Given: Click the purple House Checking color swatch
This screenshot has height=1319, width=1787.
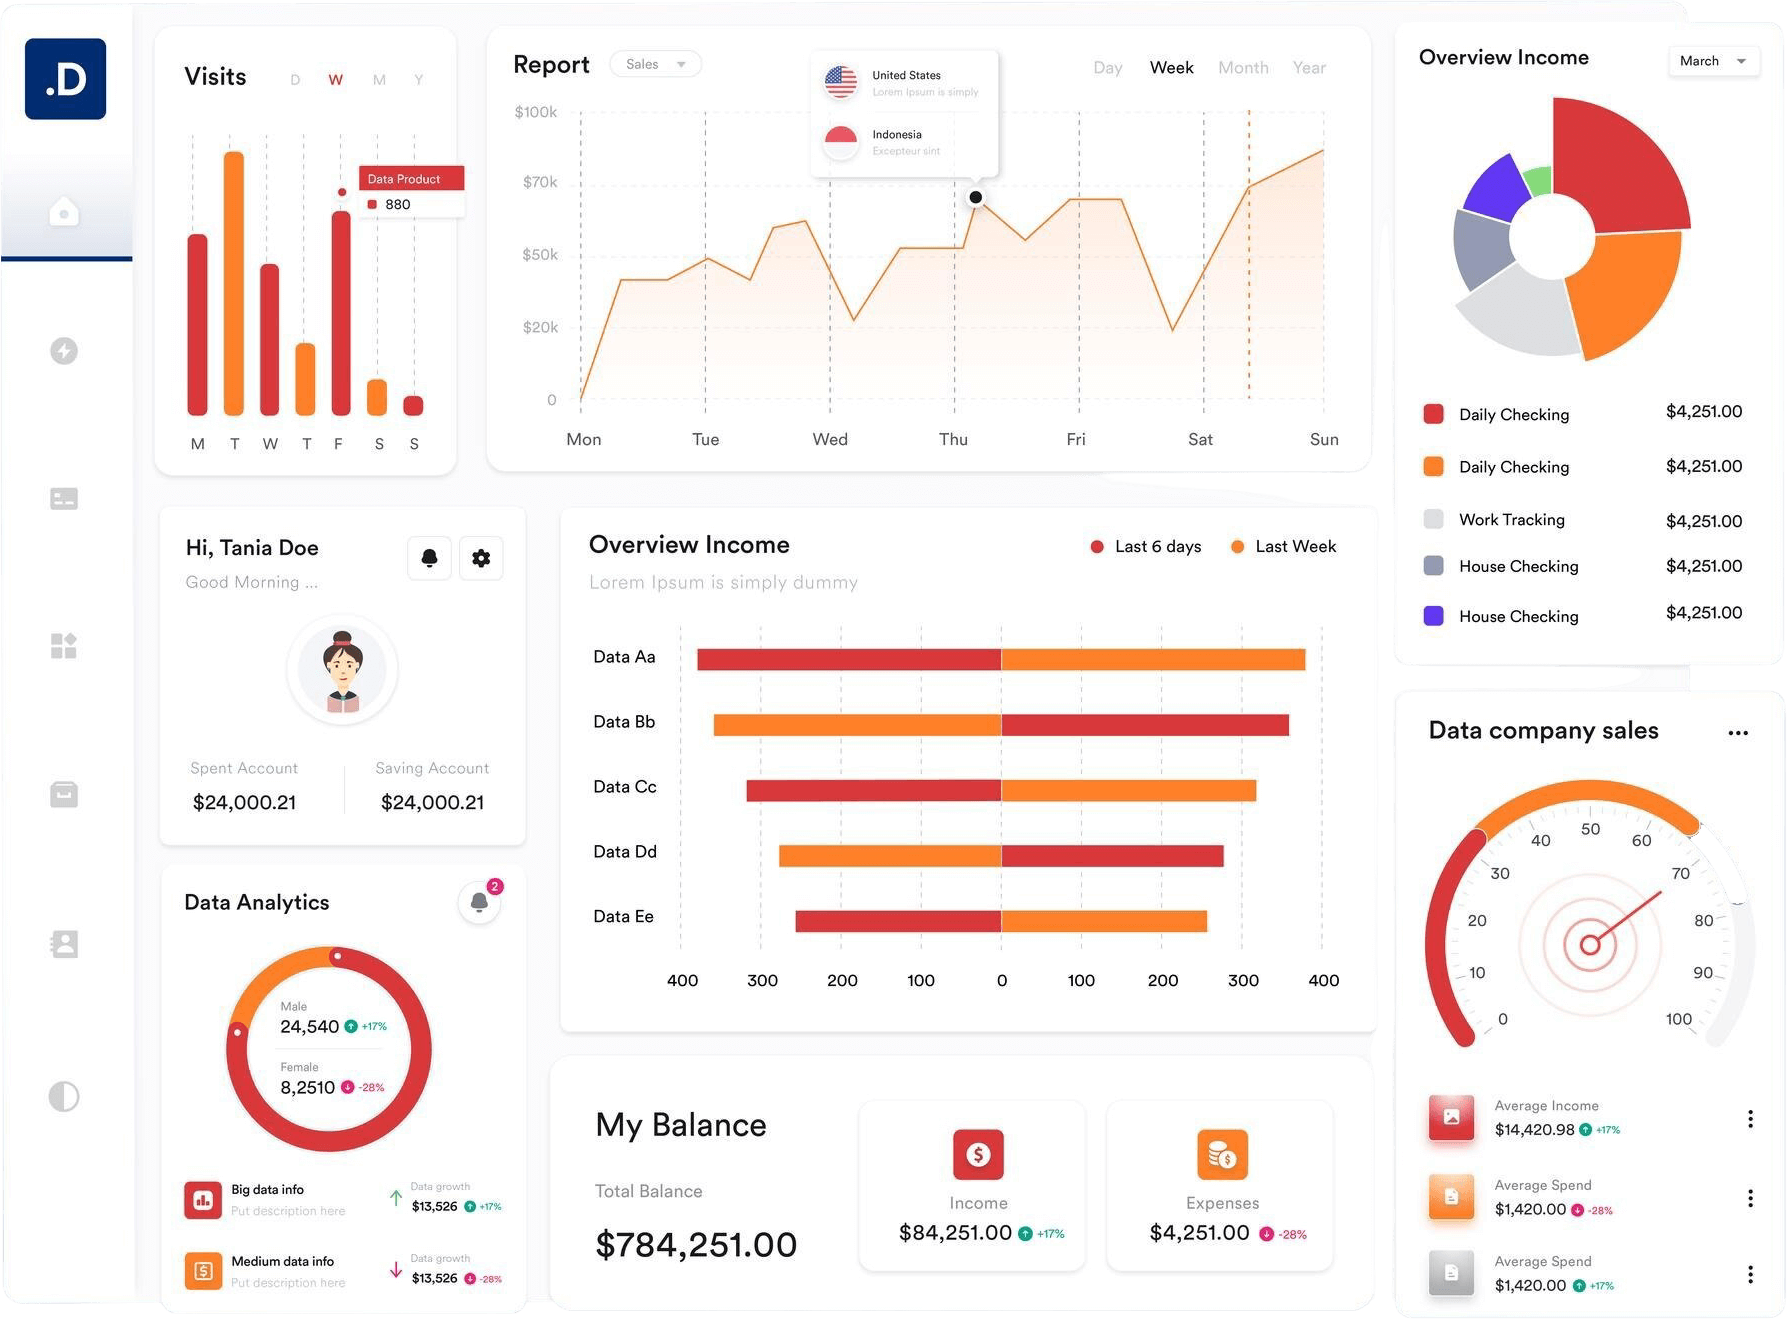Looking at the screenshot, I should [x=1433, y=616].
